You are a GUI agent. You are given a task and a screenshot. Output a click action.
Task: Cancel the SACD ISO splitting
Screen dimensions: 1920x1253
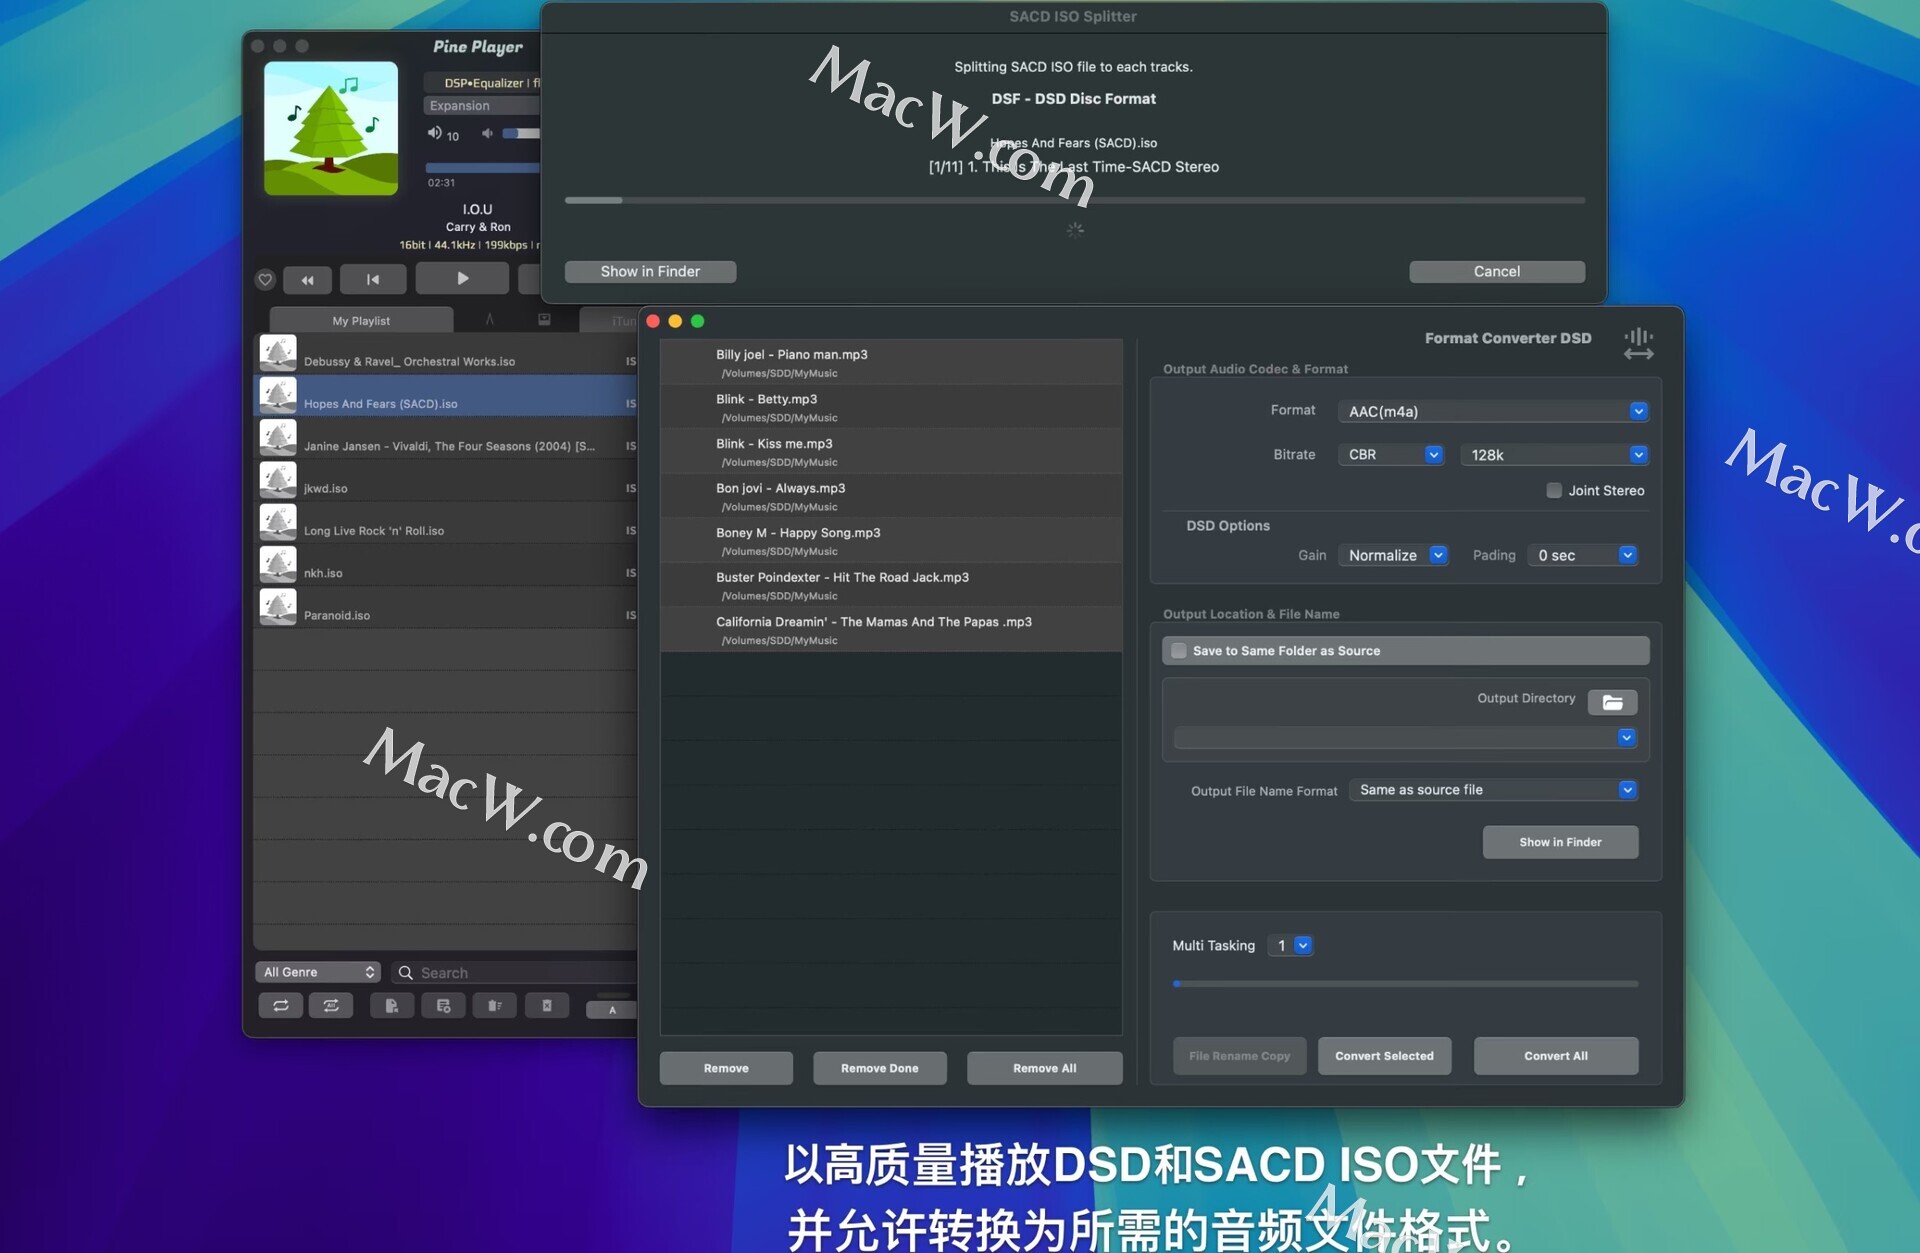point(1496,272)
